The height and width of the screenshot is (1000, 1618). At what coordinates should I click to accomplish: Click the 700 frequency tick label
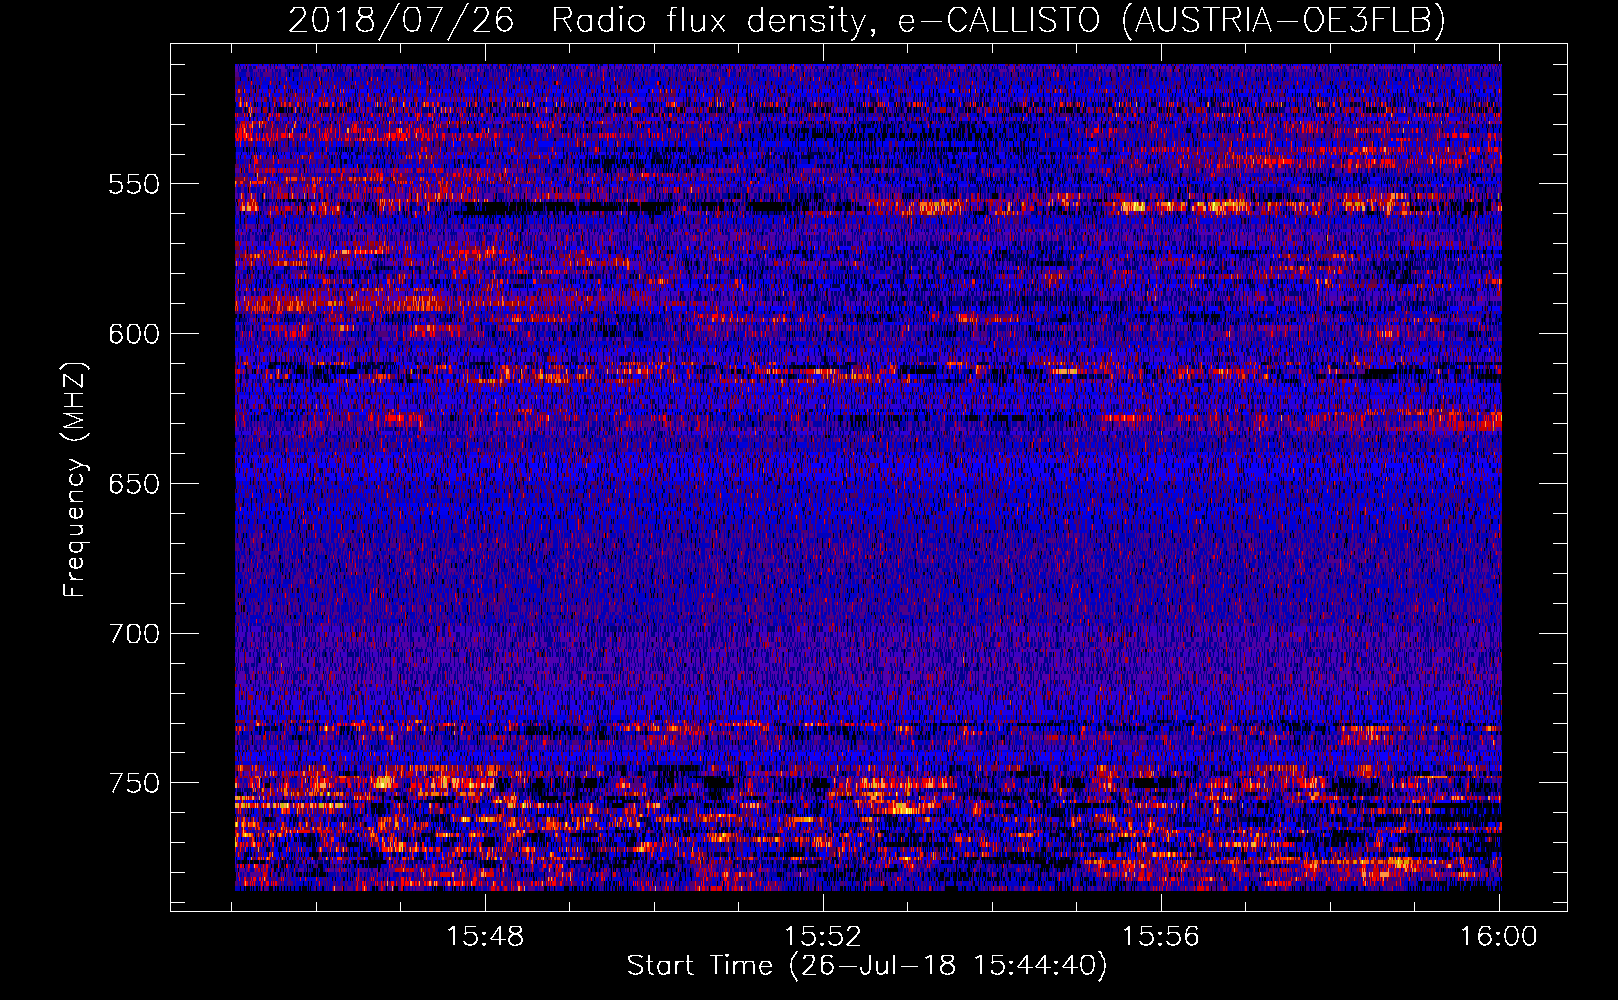tap(134, 634)
